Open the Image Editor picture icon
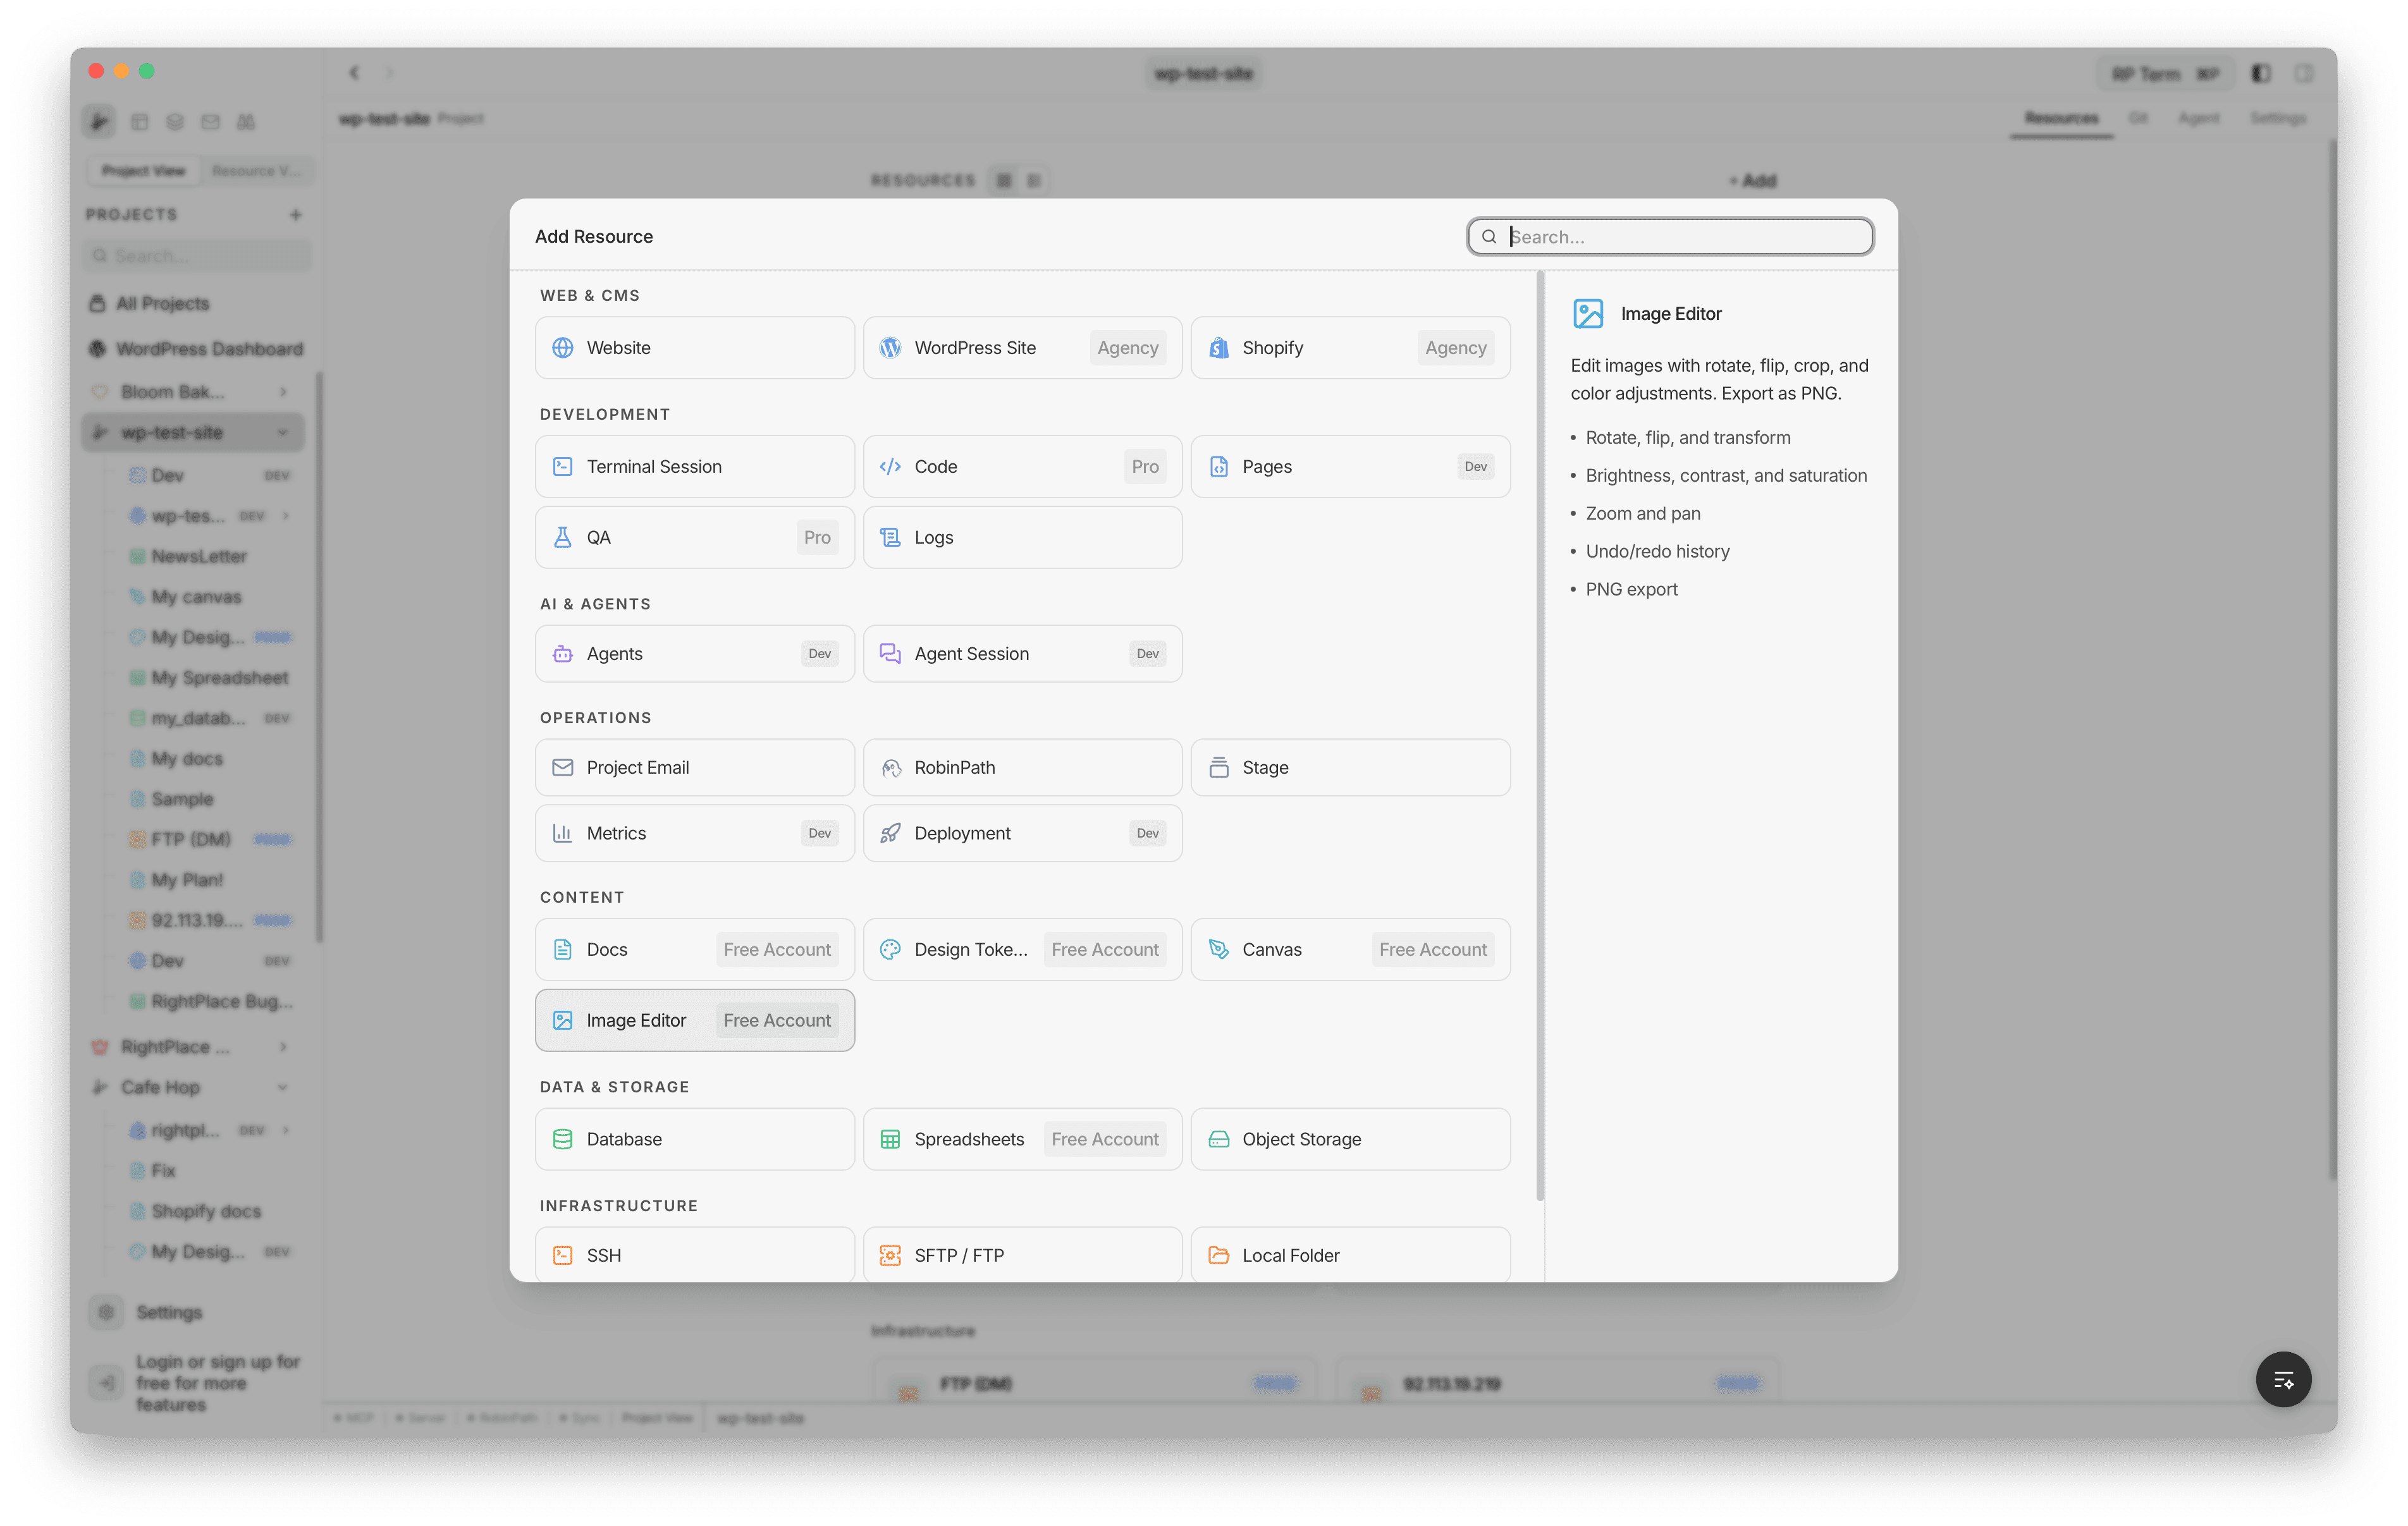The width and height of the screenshot is (2408, 1526). pos(562,1020)
